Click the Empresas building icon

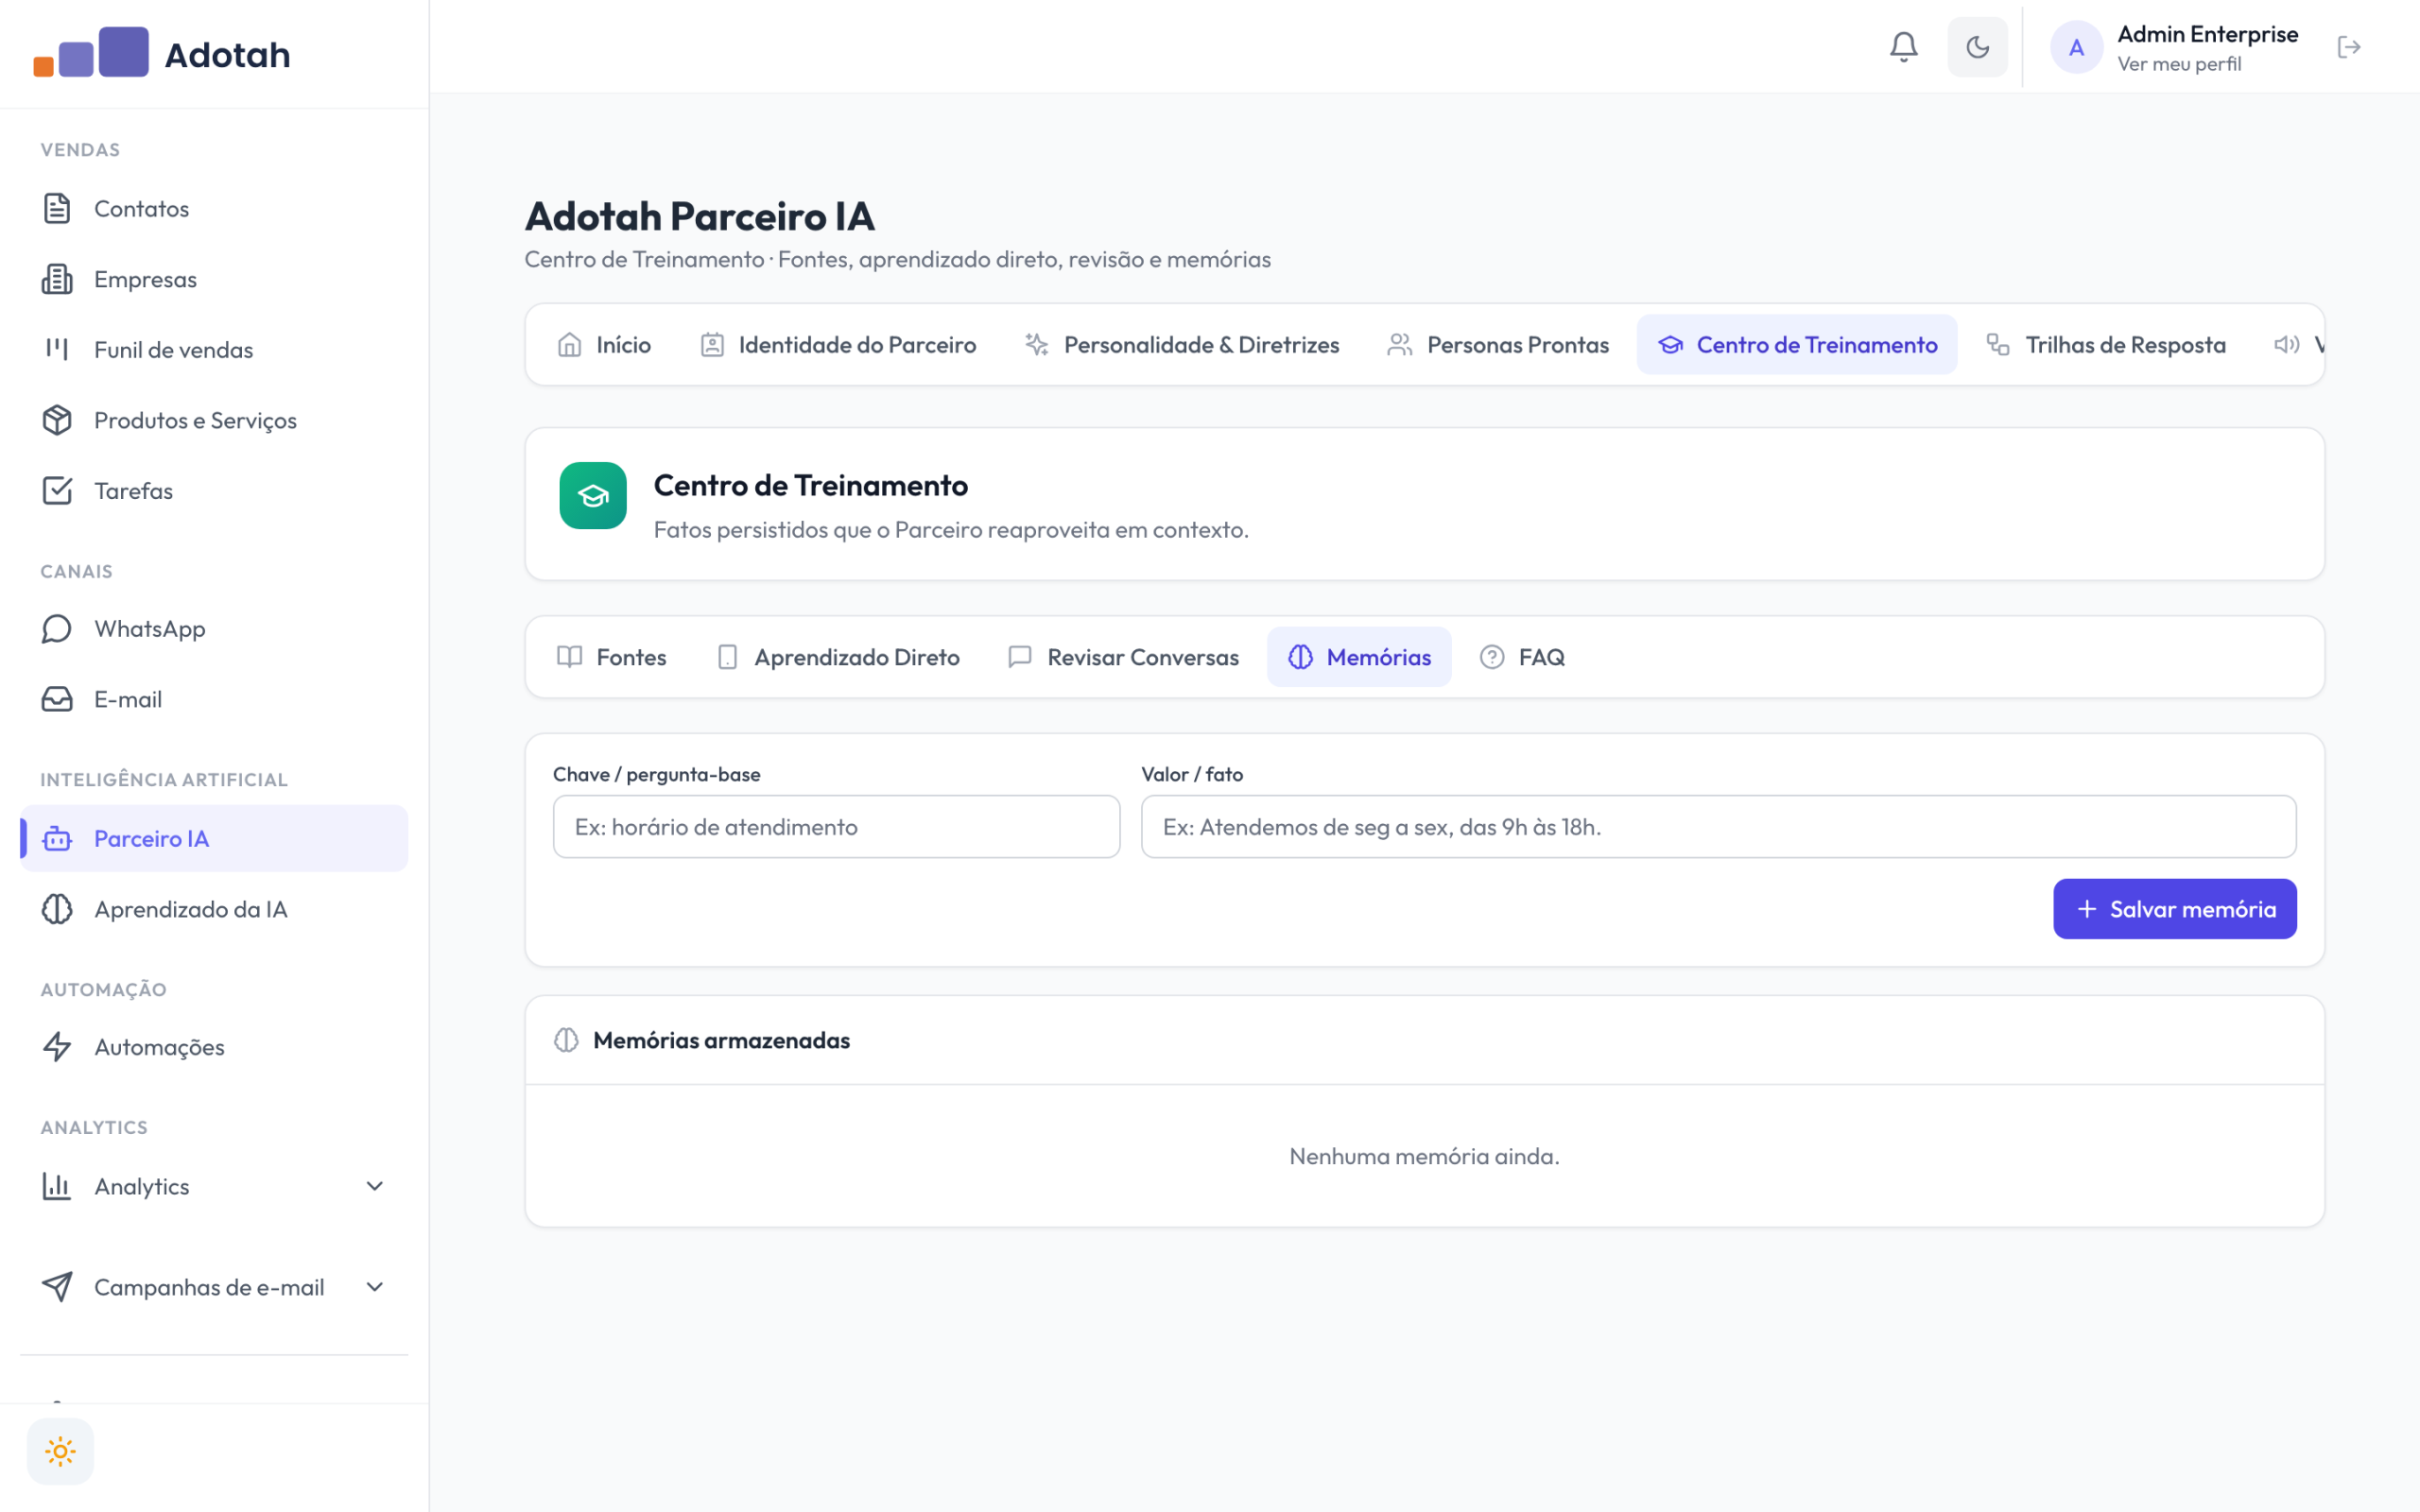[57, 279]
